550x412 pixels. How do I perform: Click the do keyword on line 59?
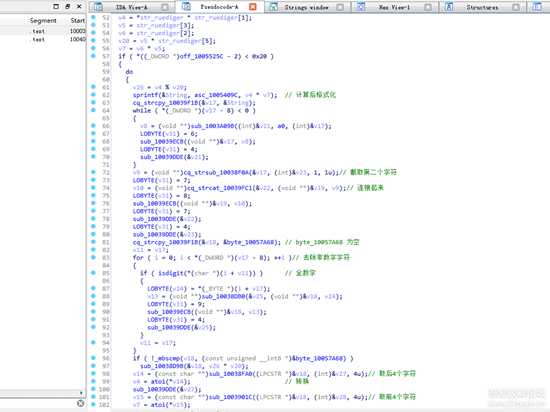point(129,72)
